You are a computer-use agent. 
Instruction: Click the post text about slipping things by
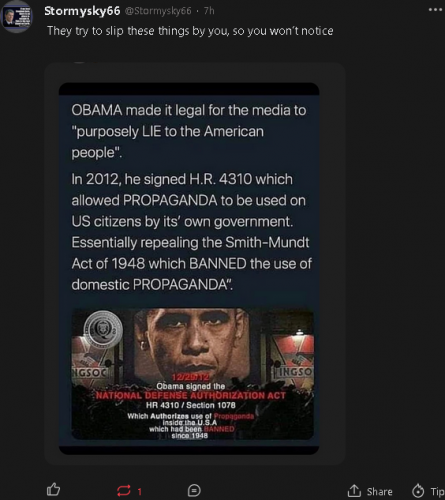pyautogui.click(x=190, y=31)
